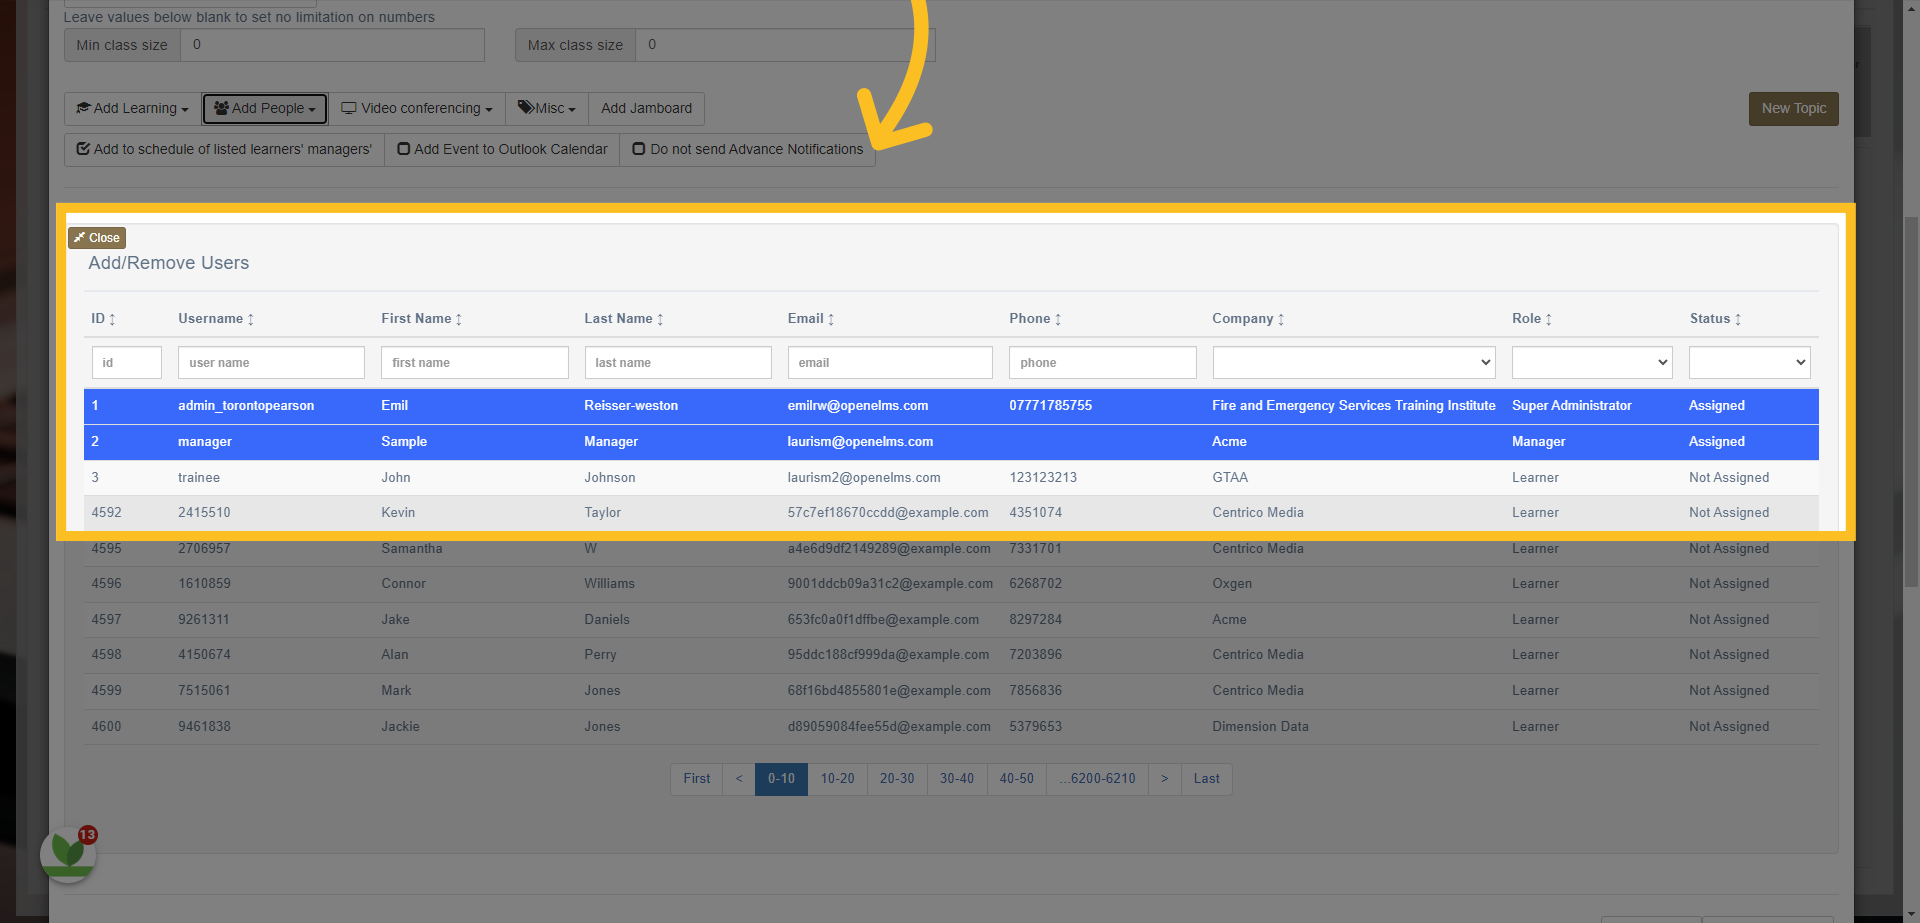The image size is (1920, 923).
Task: Open the Misc dropdown menu
Action: click(x=547, y=108)
